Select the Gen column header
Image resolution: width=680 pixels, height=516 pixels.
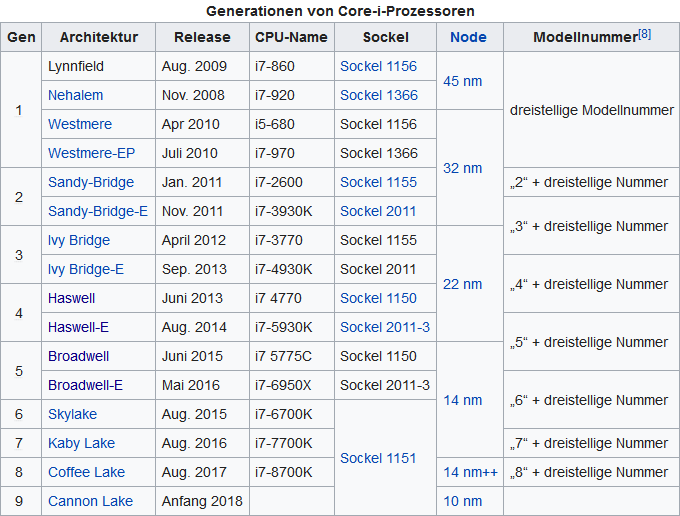pyautogui.click(x=21, y=37)
